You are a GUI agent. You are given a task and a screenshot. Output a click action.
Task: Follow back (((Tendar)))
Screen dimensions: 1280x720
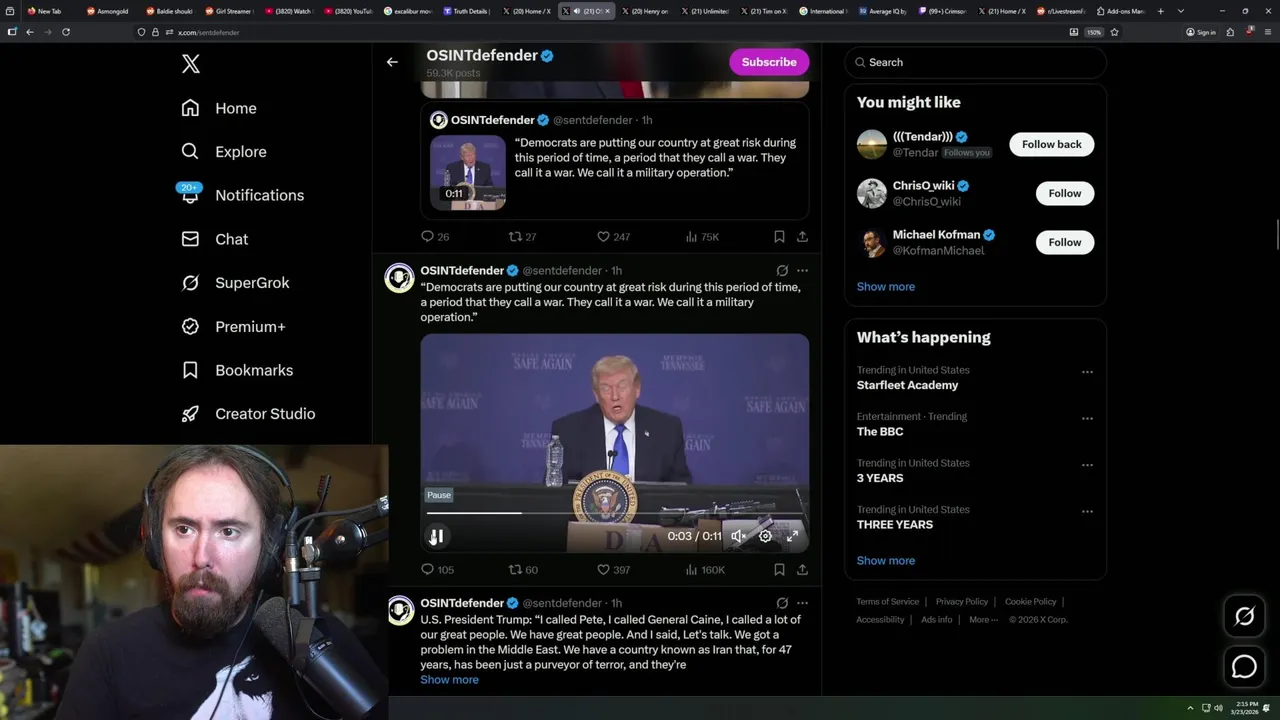tap(1051, 144)
